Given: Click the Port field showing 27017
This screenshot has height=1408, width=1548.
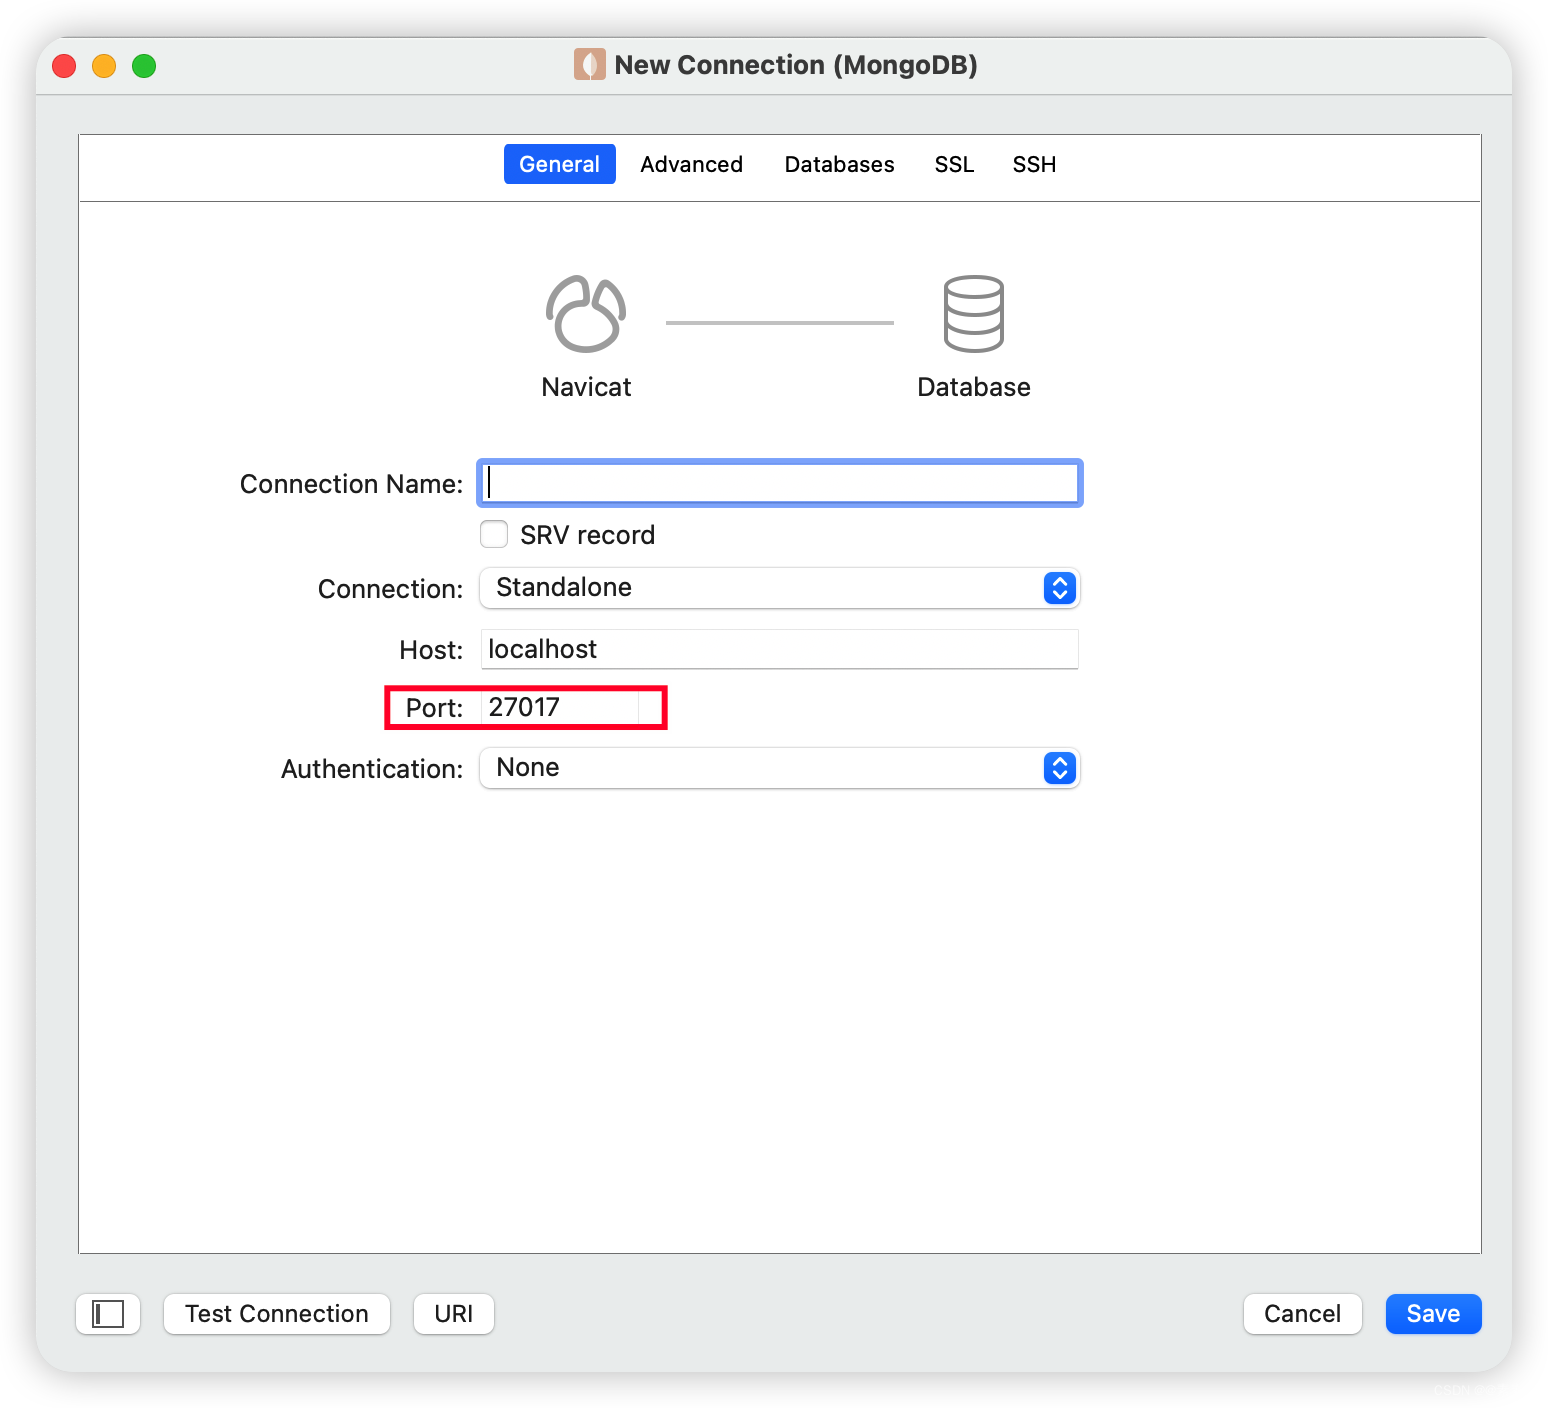Looking at the screenshot, I should tap(561, 708).
